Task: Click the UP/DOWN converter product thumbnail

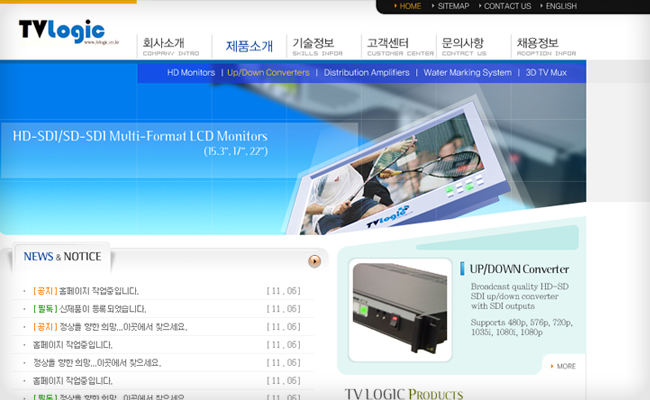Action: coord(400,310)
